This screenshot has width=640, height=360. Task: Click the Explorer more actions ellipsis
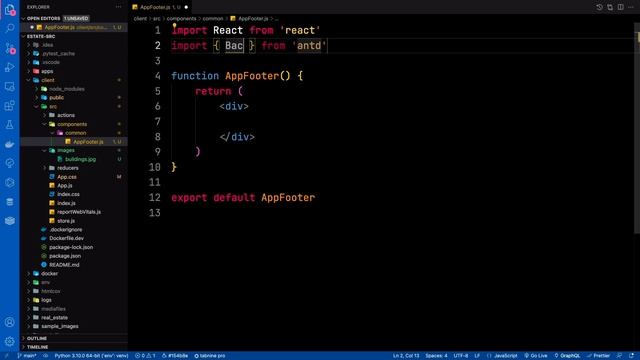point(118,7)
